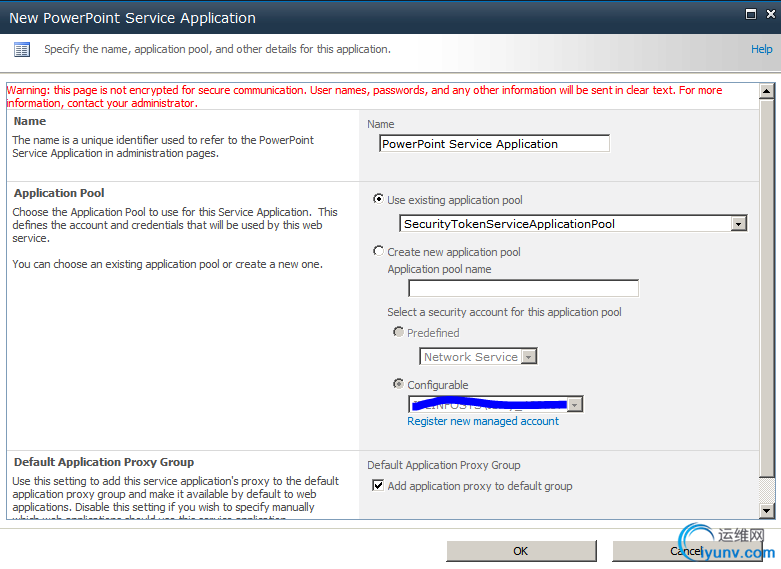Select the Predefined security account radio
This screenshot has height=569, width=781.
[399, 332]
